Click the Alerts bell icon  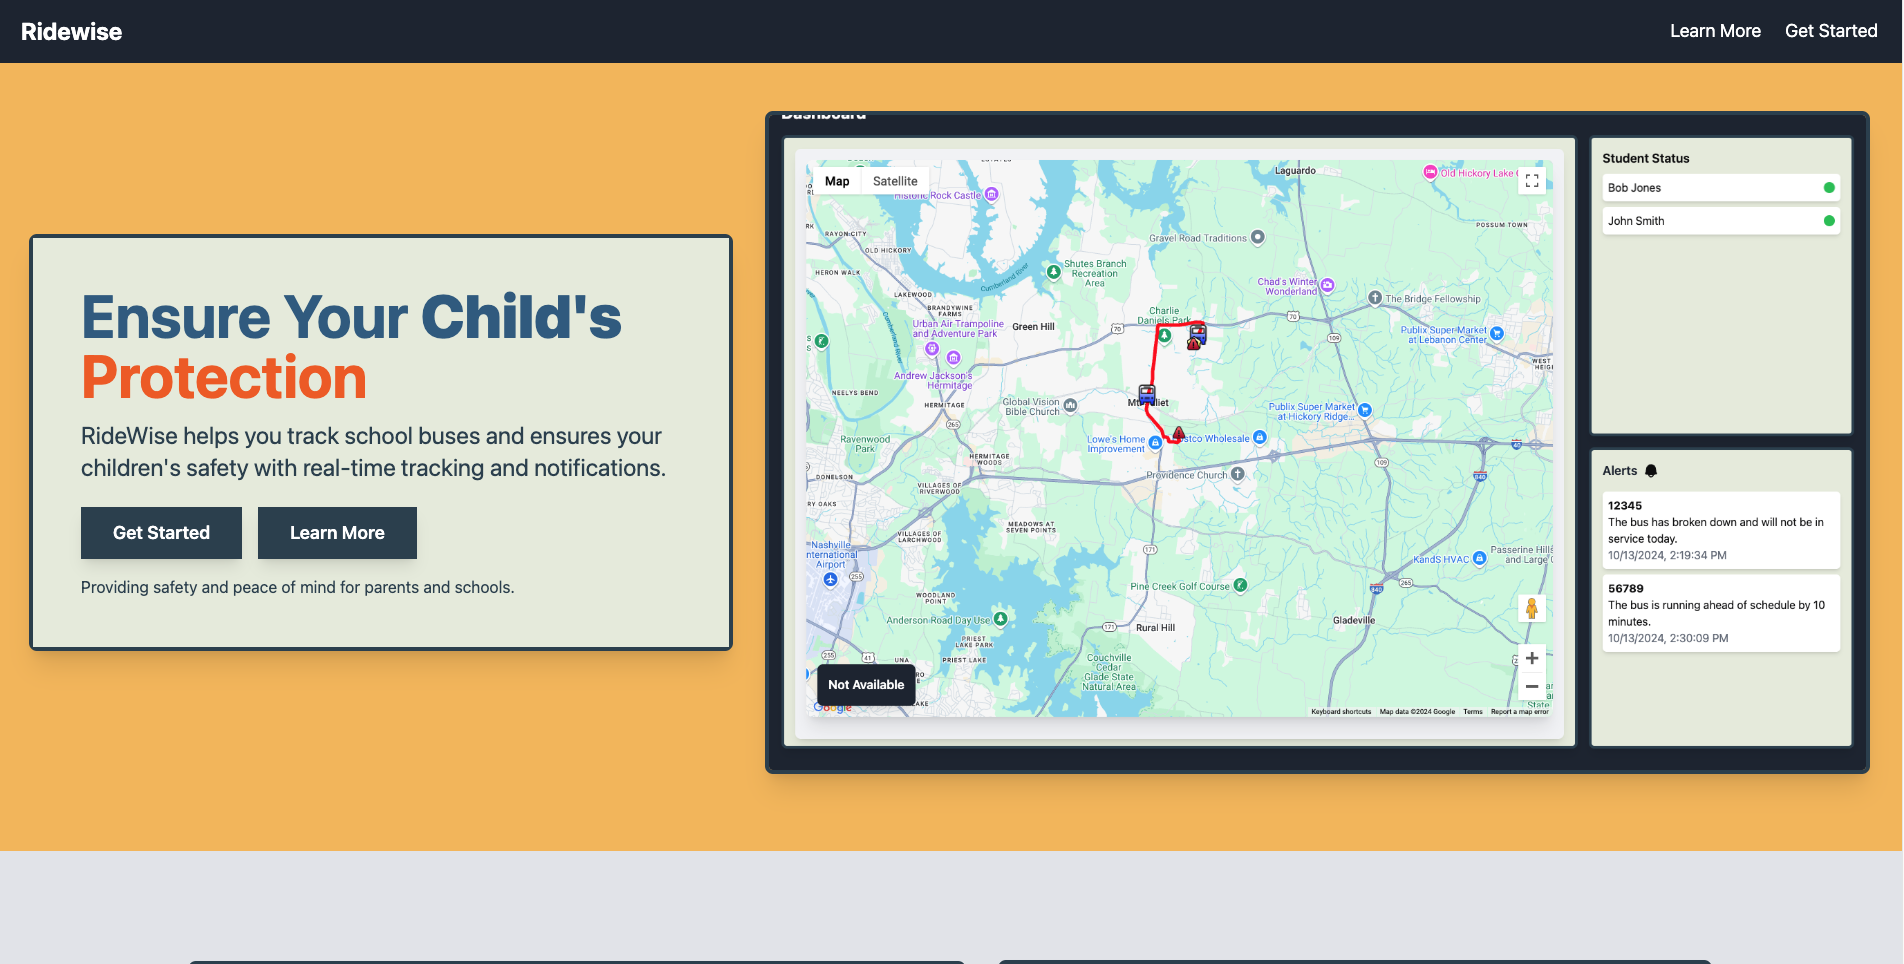click(x=1651, y=471)
